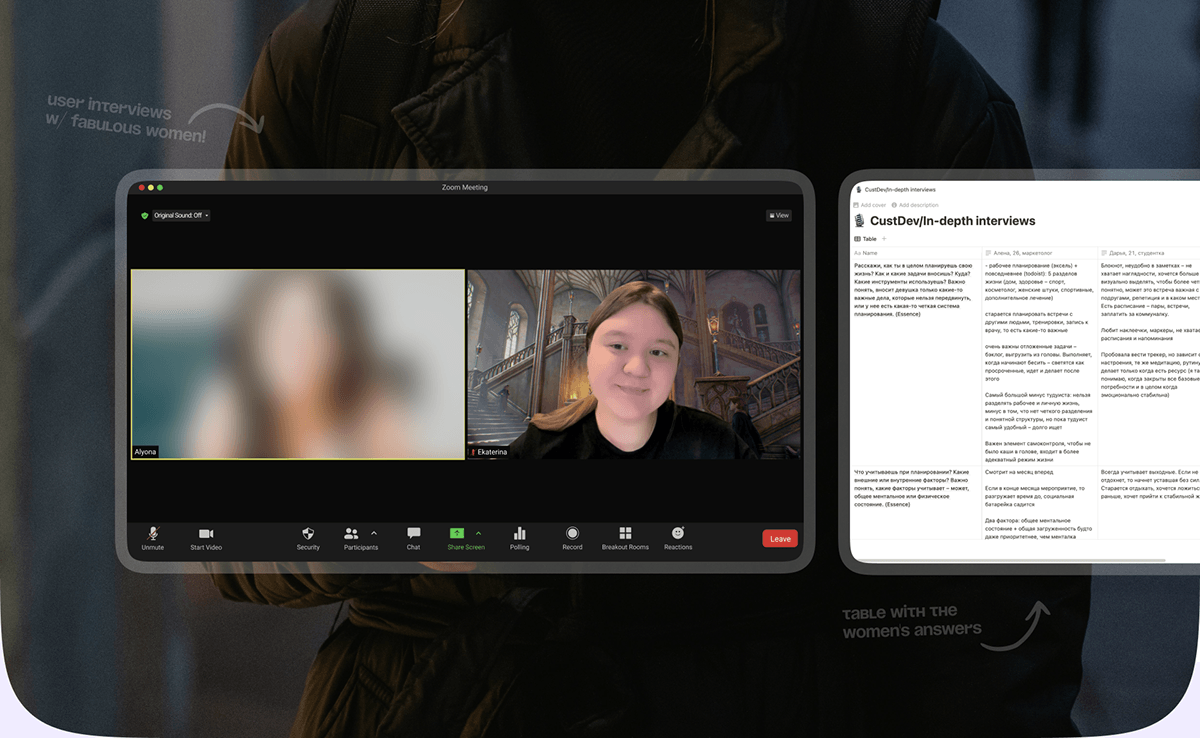Image resolution: width=1200 pixels, height=738 pixels.
Task: Expand the Share Screen options arrow
Action: [x=478, y=533]
